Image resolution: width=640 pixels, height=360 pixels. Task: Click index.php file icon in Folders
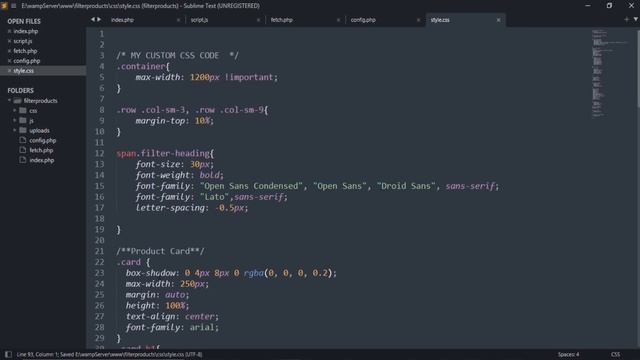coord(23,160)
